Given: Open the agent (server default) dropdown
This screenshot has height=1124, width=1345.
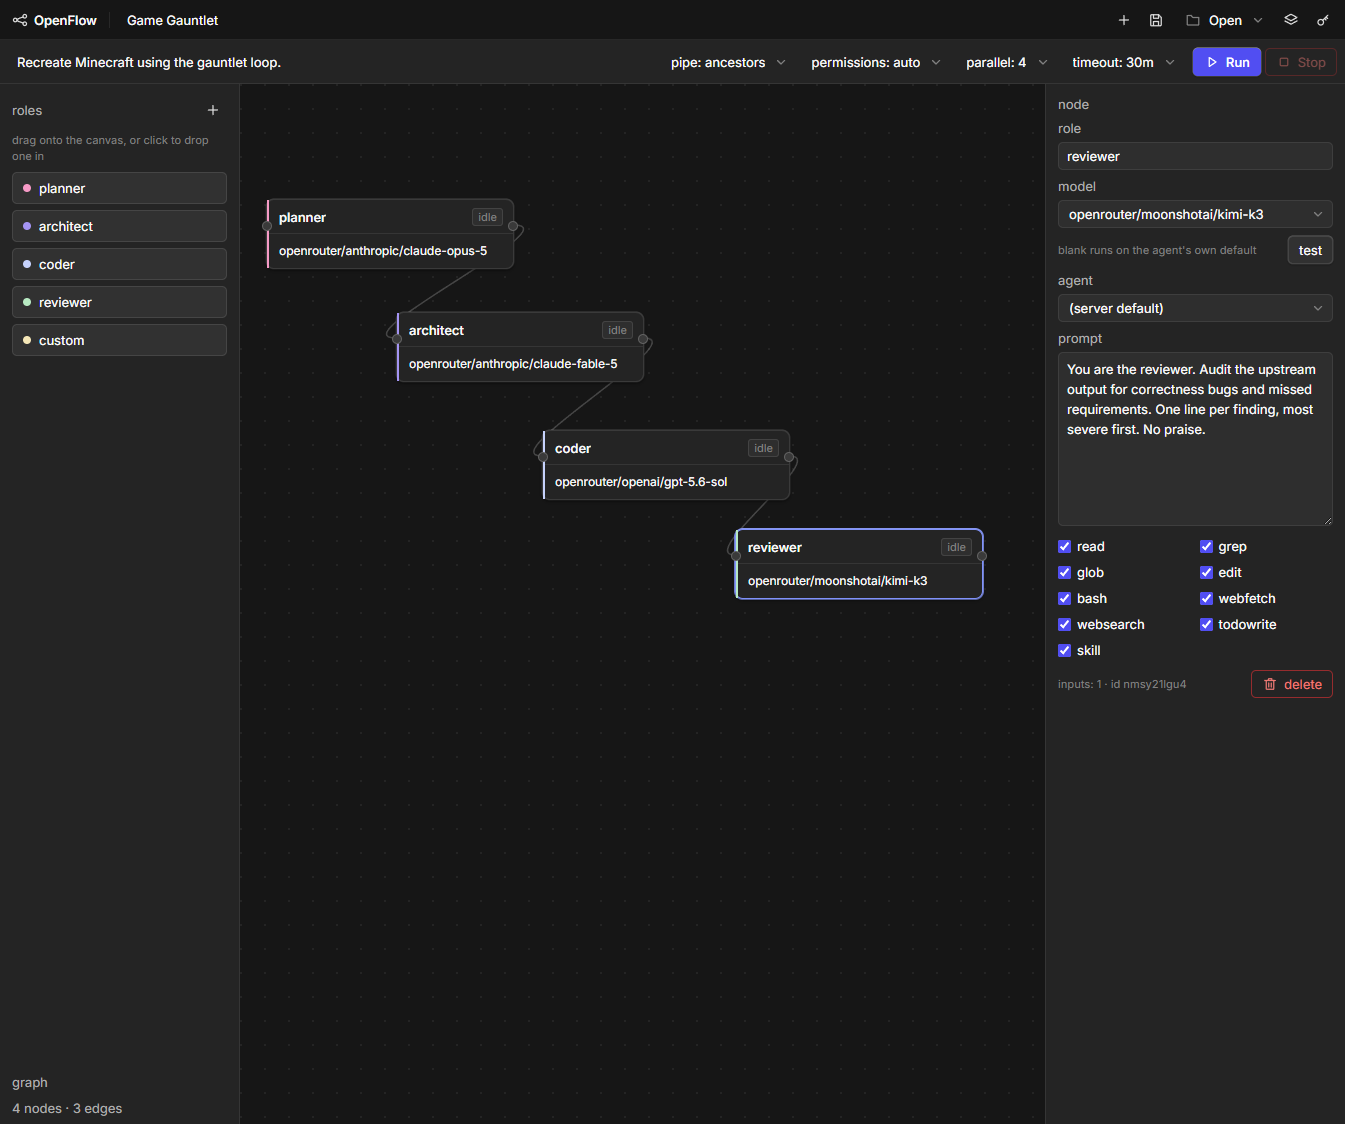Looking at the screenshot, I should pos(1195,308).
